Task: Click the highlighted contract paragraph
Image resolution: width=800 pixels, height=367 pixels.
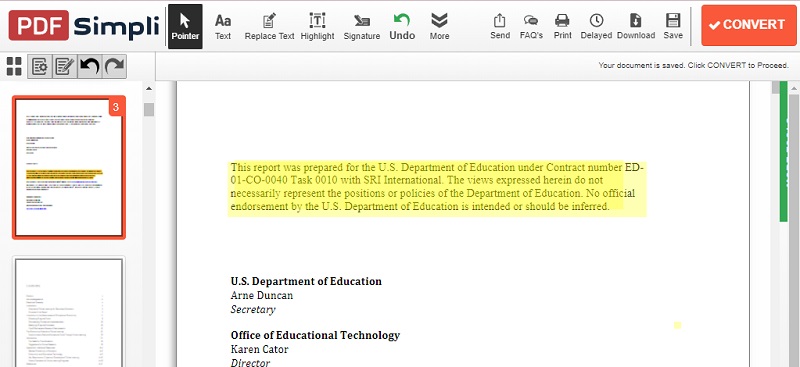Action: point(437,187)
